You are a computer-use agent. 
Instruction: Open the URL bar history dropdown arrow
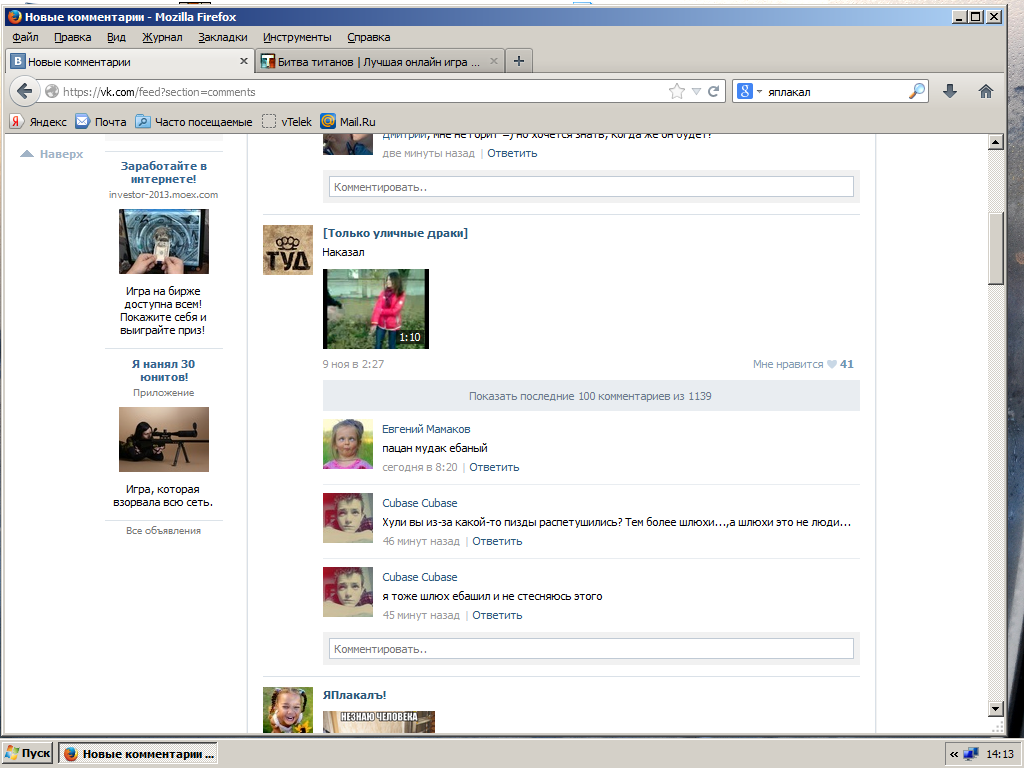coord(696,92)
